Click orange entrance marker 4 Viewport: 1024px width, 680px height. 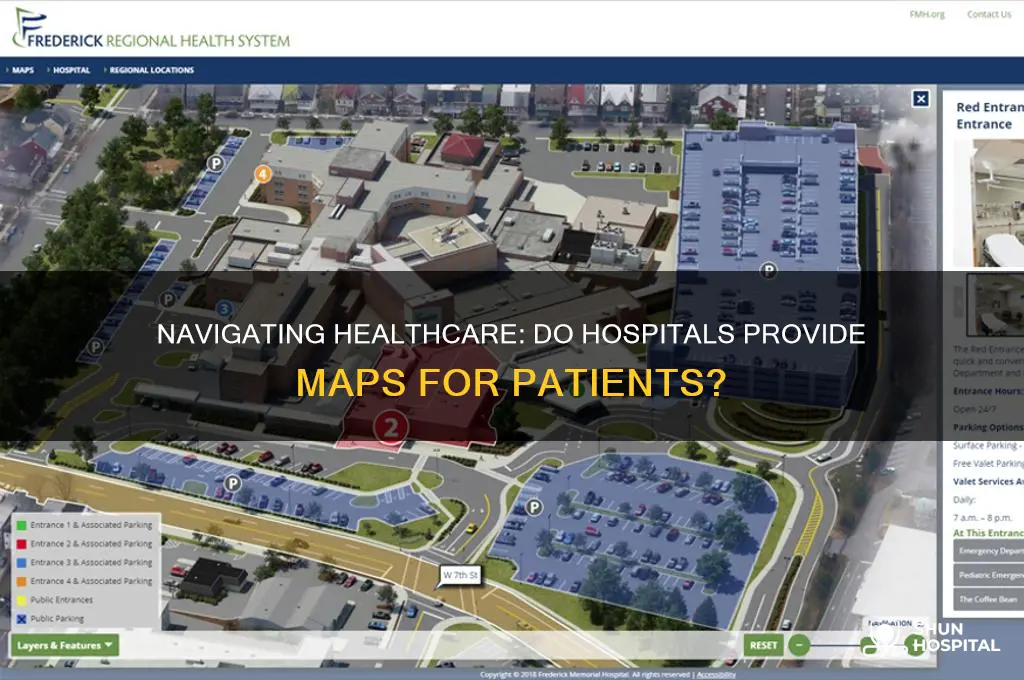coord(263,174)
